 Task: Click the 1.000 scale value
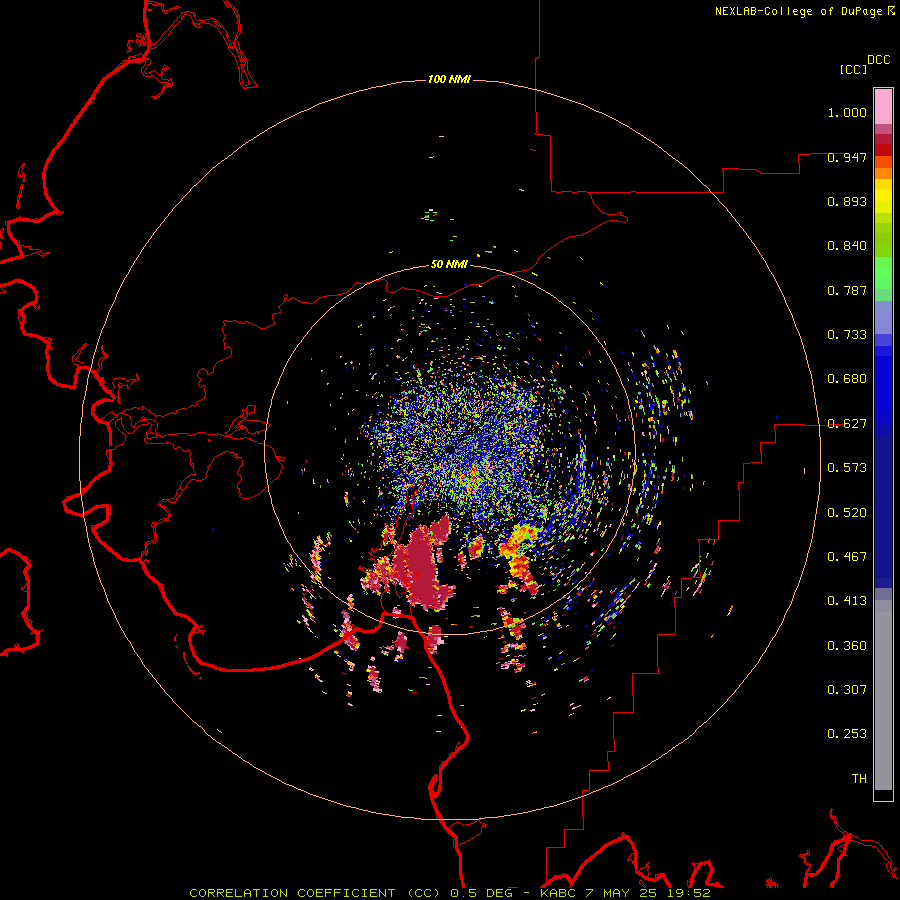847,112
